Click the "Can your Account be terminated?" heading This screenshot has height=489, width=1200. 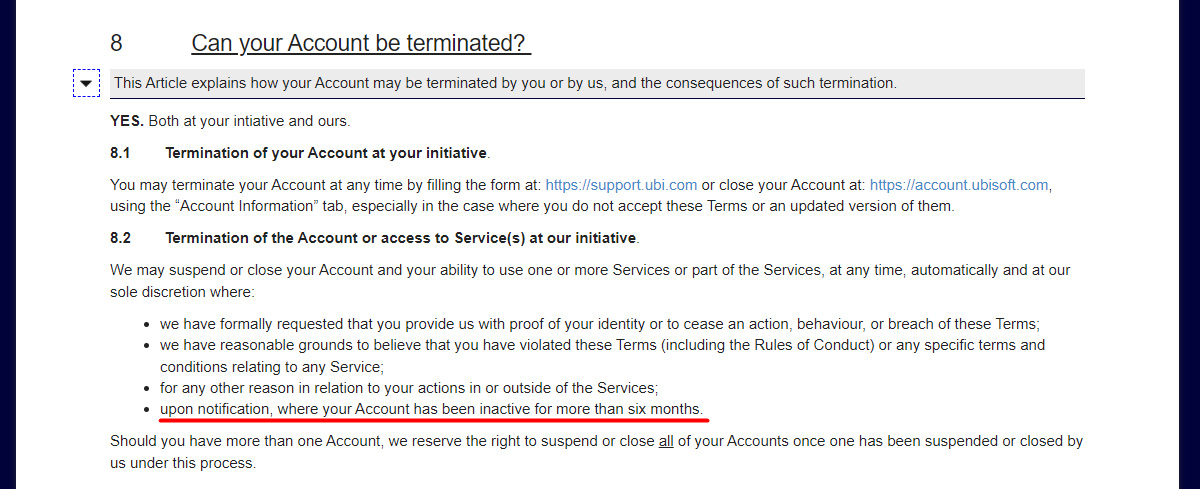point(360,44)
